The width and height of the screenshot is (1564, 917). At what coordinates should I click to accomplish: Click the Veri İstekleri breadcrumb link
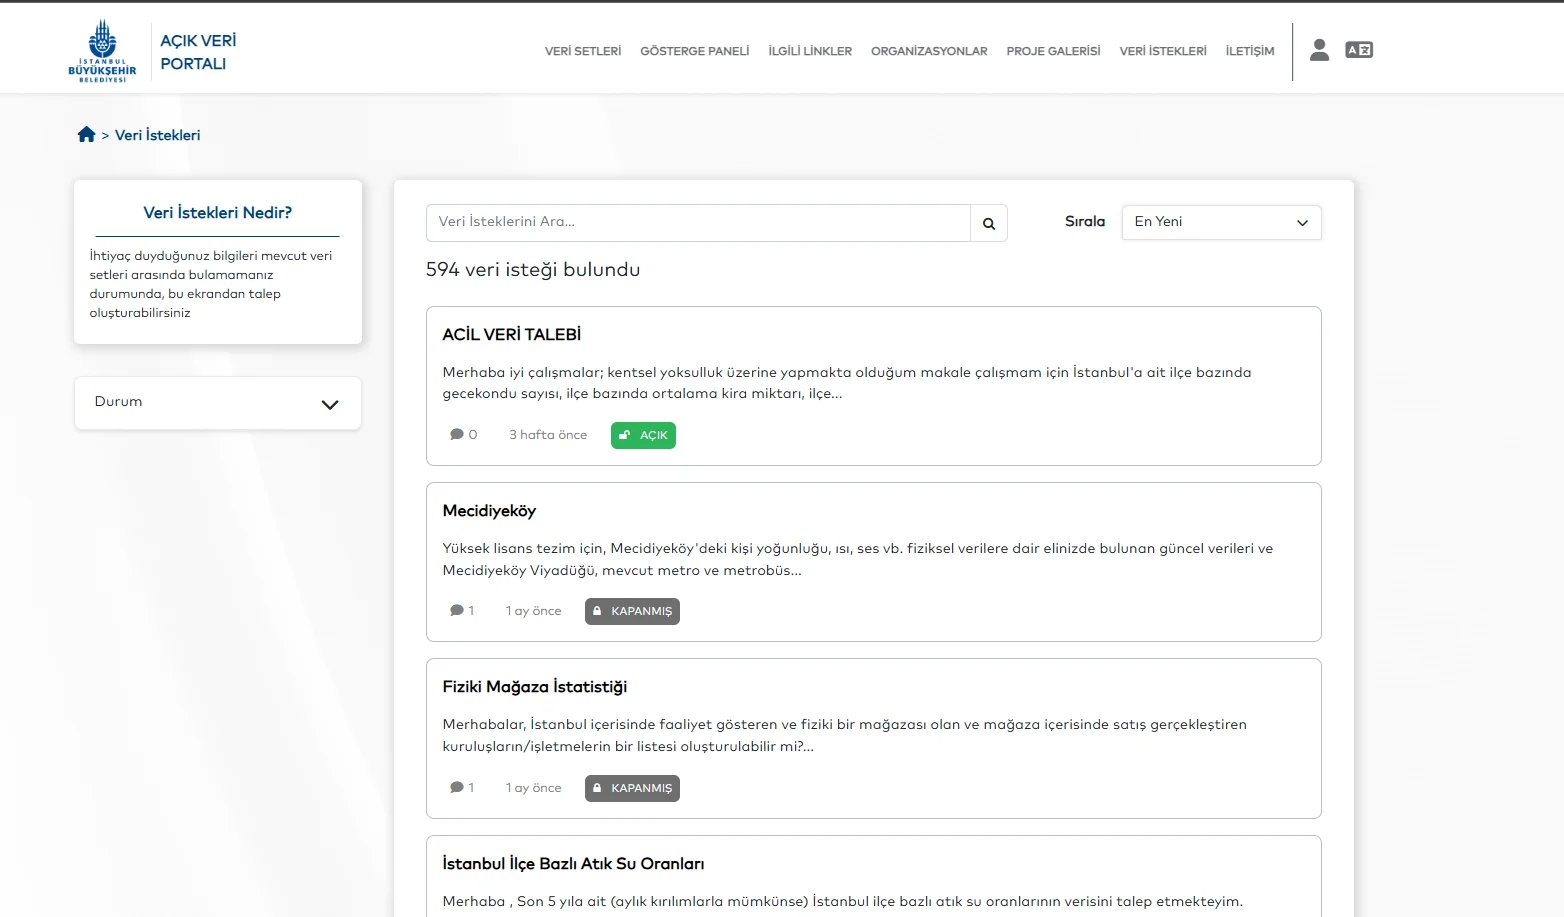point(157,135)
